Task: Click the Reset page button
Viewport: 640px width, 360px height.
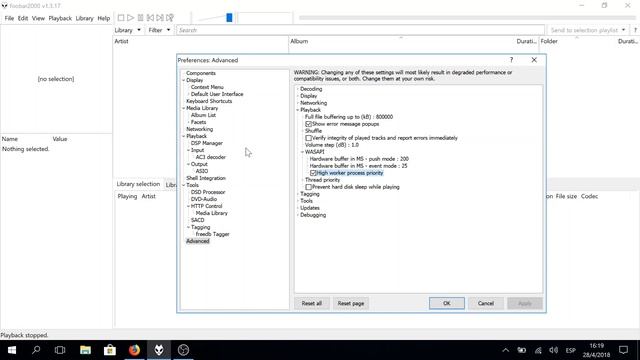Action: [x=351, y=303]
